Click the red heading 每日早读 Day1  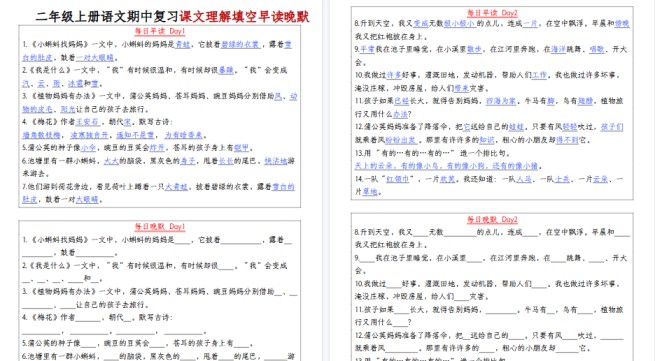point(160,31)
